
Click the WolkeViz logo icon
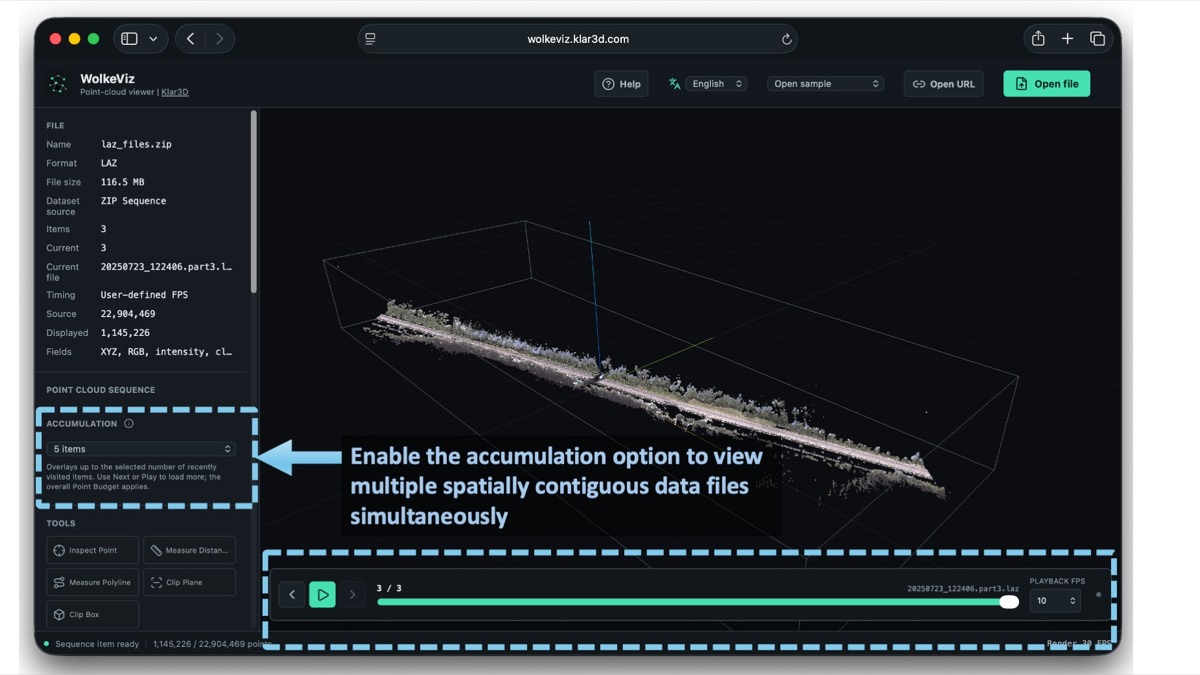(58, 84)
